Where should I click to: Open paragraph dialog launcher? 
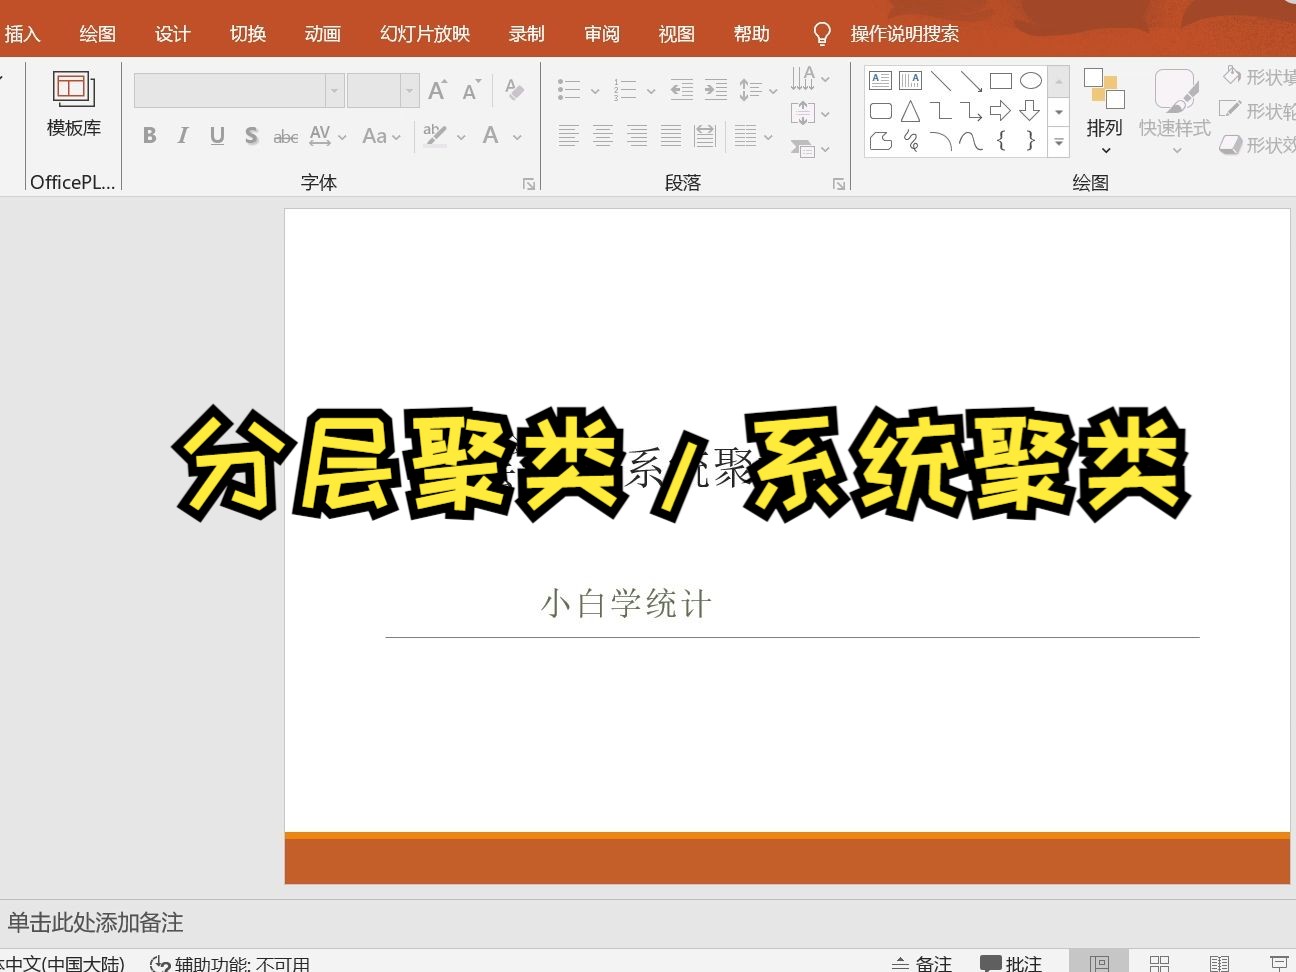839,184
